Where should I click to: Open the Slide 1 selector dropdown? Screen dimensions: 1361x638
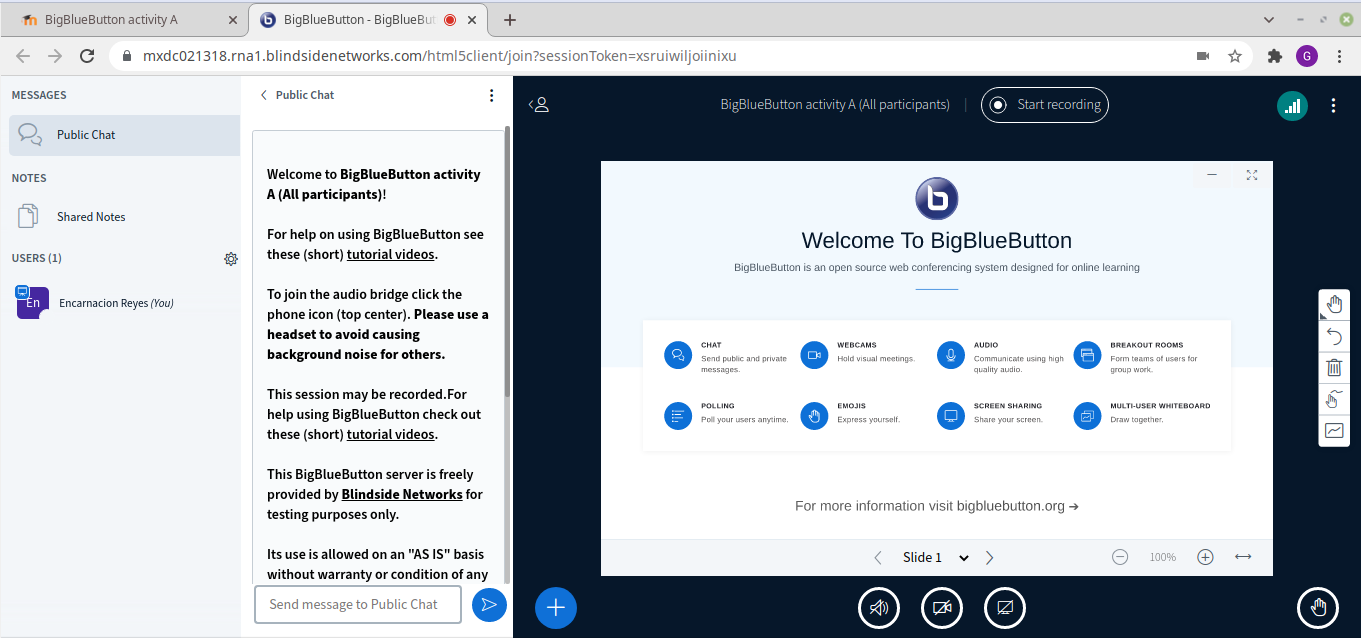click(x=936, y=557)
